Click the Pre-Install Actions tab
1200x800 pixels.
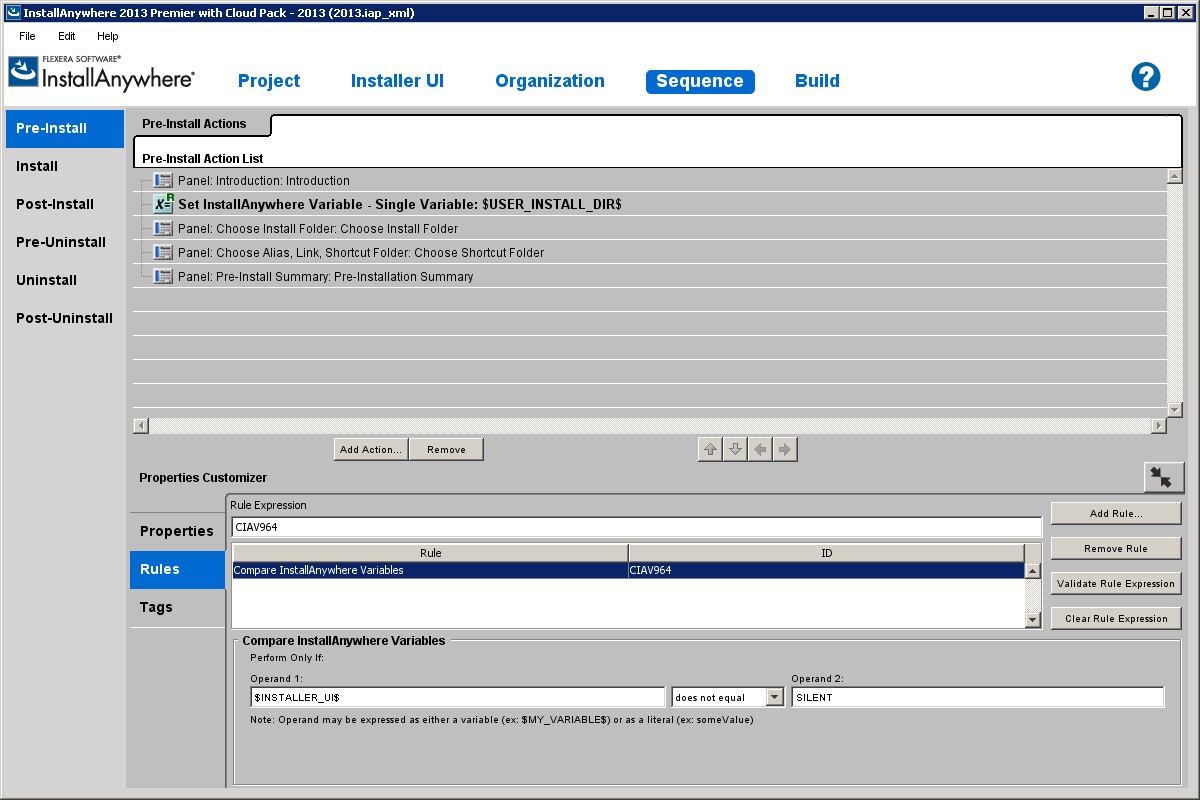(x=201, y=124)
